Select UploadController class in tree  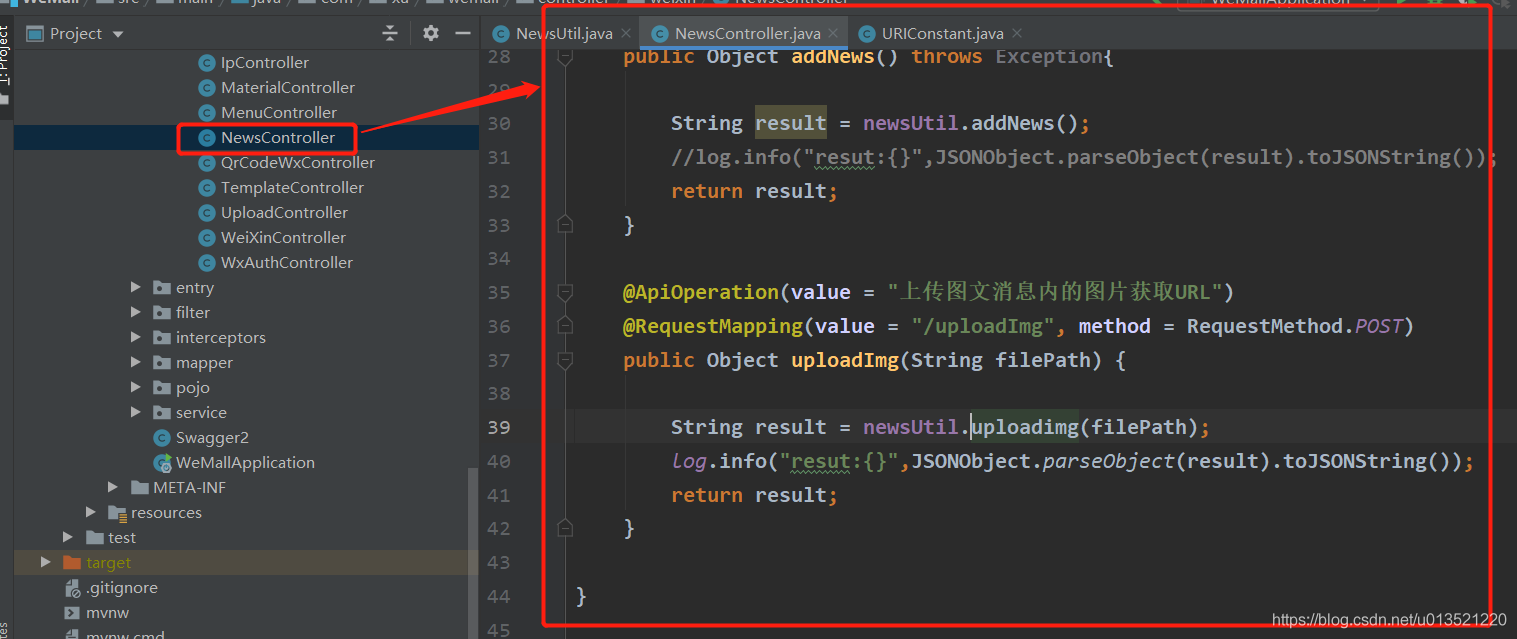point(284,213)
